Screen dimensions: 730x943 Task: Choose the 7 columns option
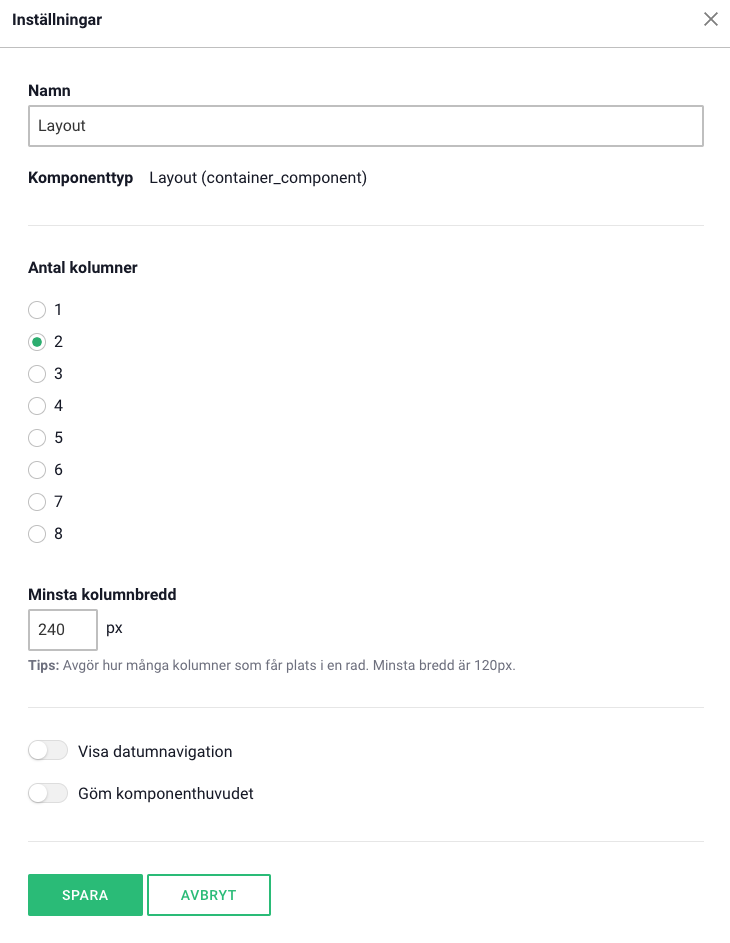pos(37,502)
